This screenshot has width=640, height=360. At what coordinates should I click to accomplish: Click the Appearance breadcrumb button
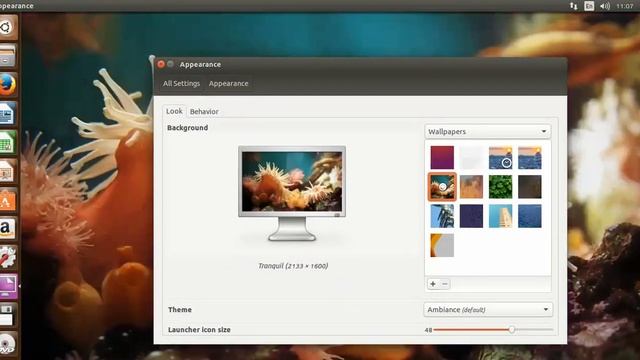pyautogui.click(x=229, y=84)
